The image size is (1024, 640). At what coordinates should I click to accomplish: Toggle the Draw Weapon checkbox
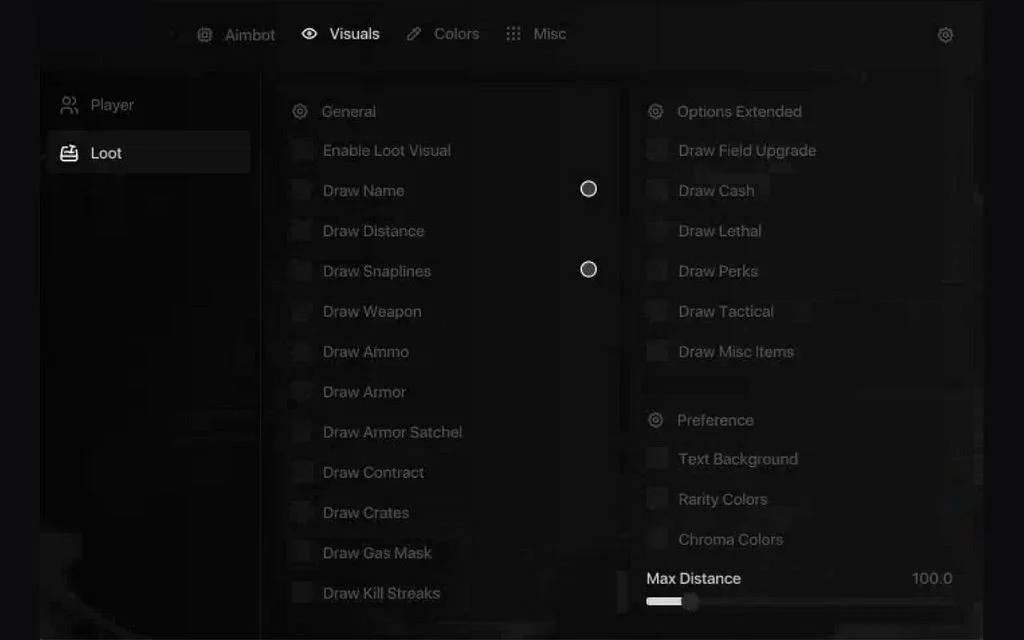point(302,312)
